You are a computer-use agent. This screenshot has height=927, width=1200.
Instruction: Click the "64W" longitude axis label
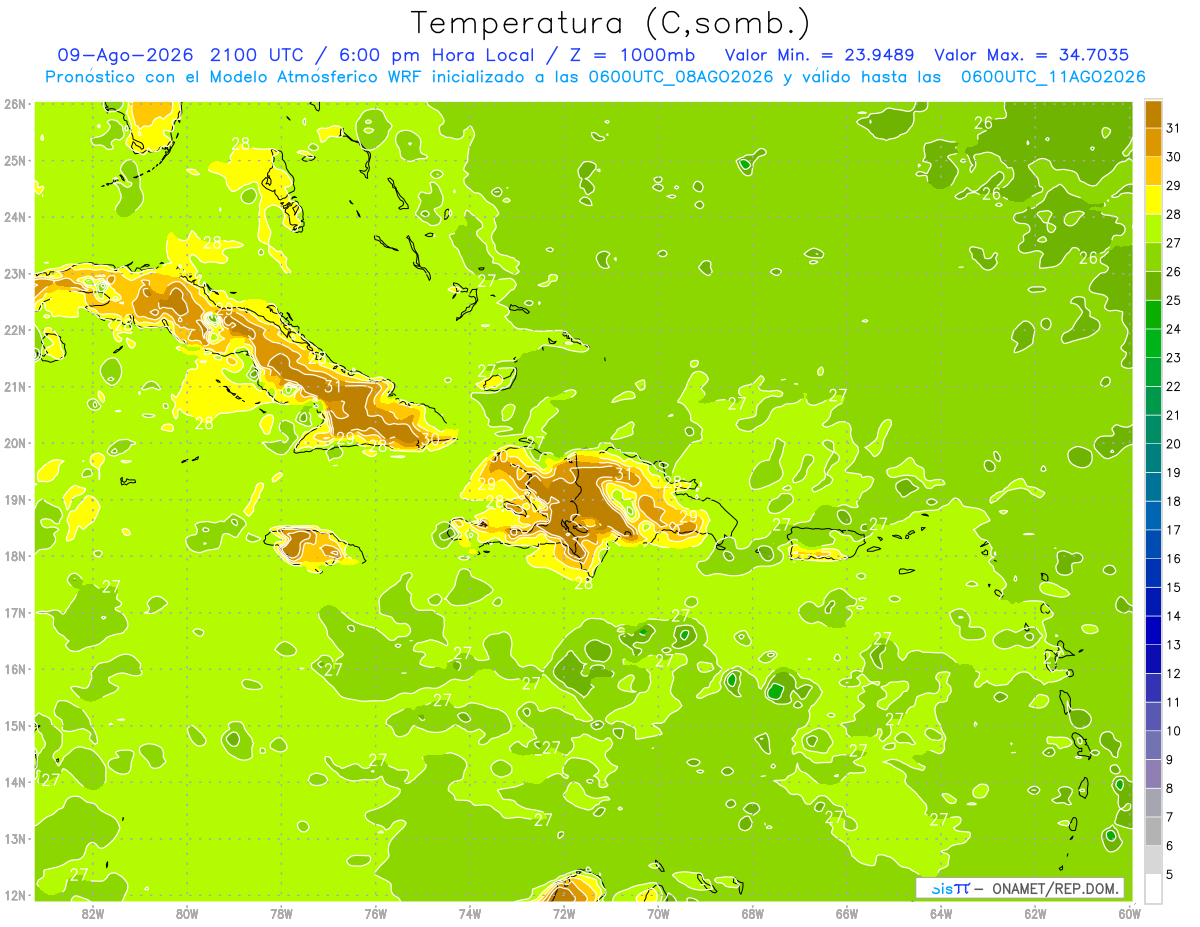point(941,913)
